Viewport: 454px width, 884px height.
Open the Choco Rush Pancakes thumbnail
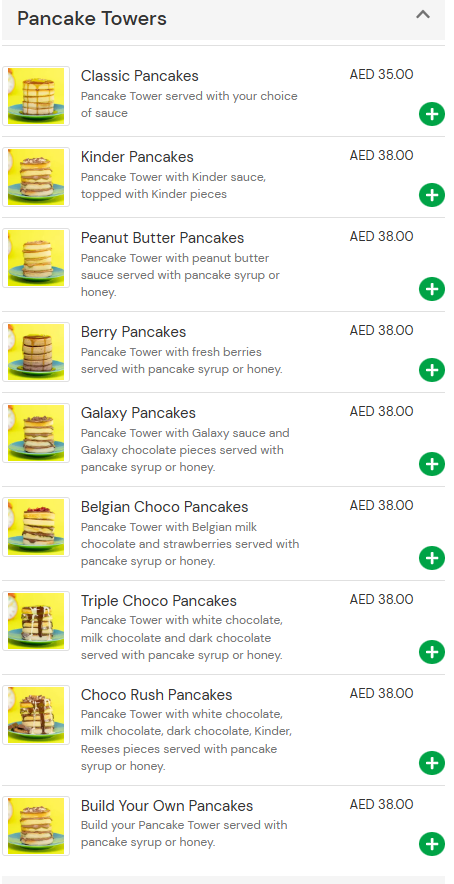(x=36, y=715)
